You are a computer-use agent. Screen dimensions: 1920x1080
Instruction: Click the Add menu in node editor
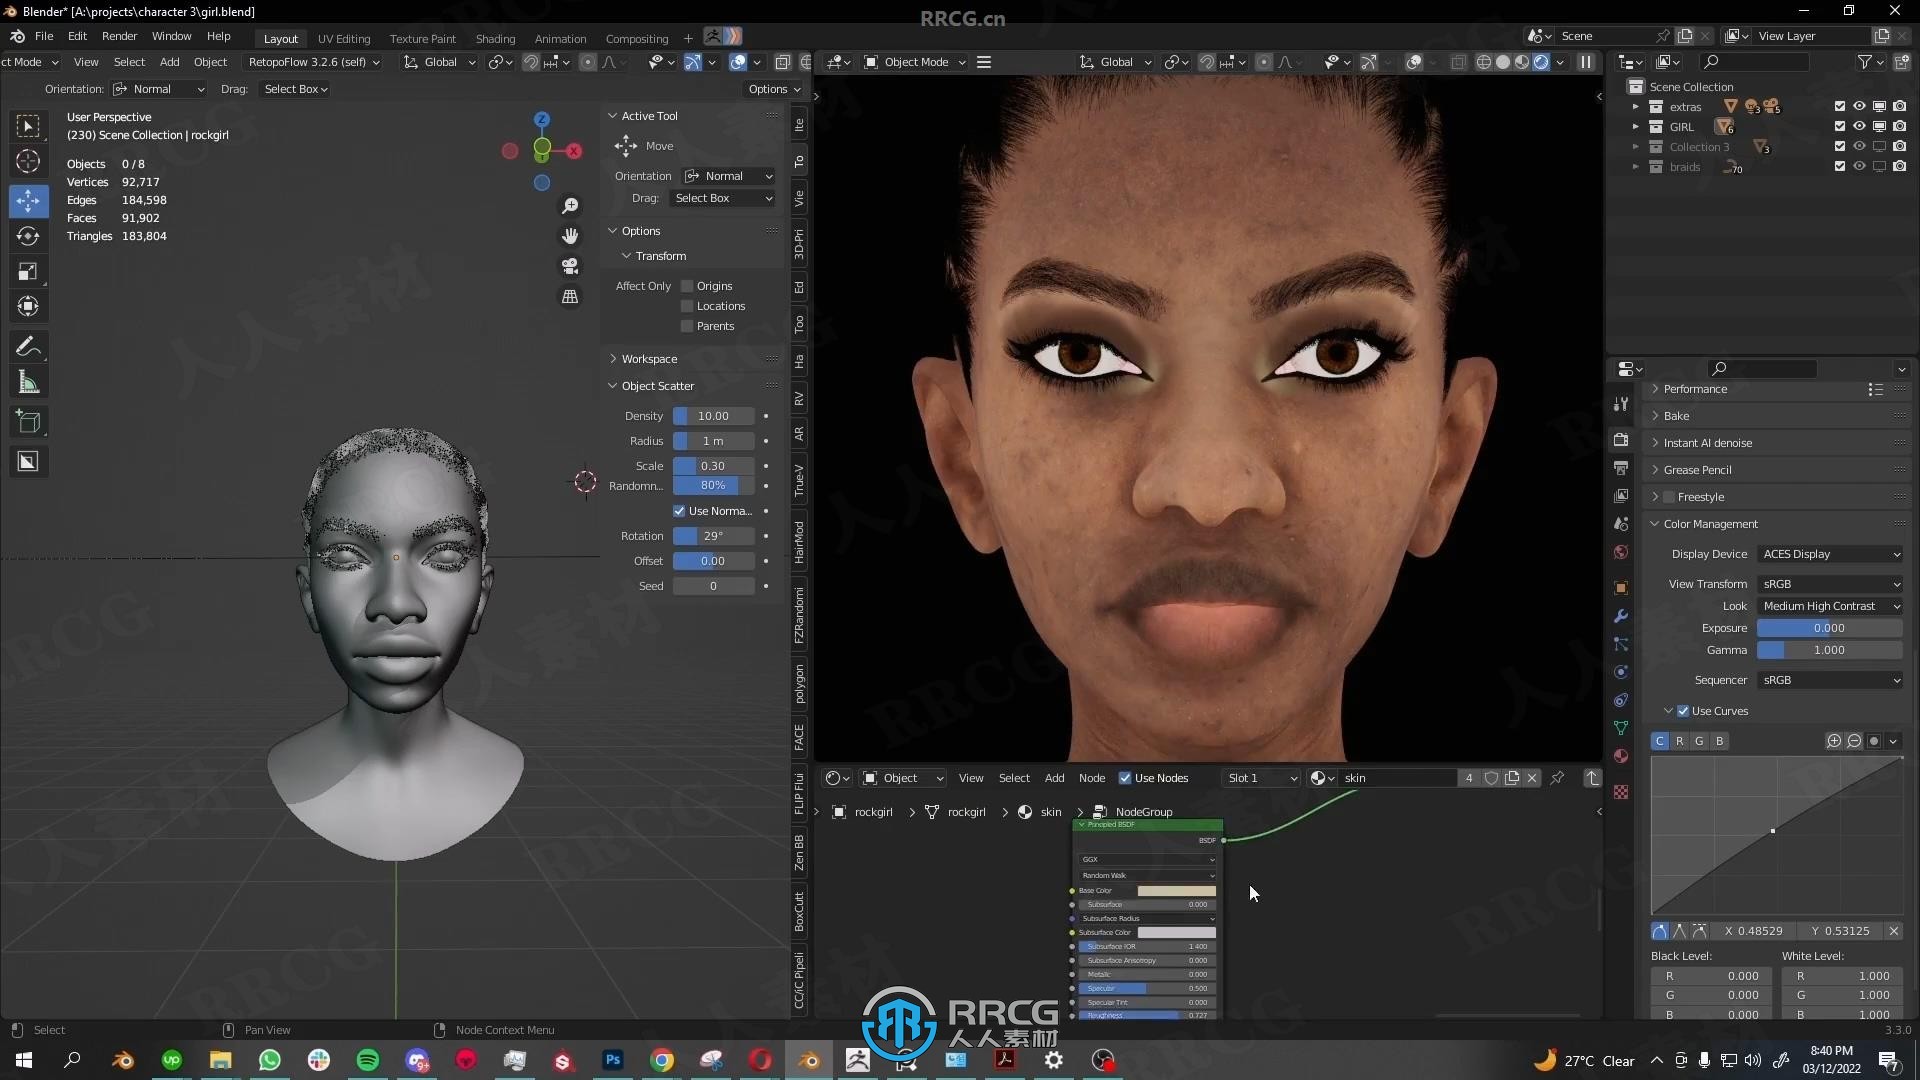(1054, 778)
